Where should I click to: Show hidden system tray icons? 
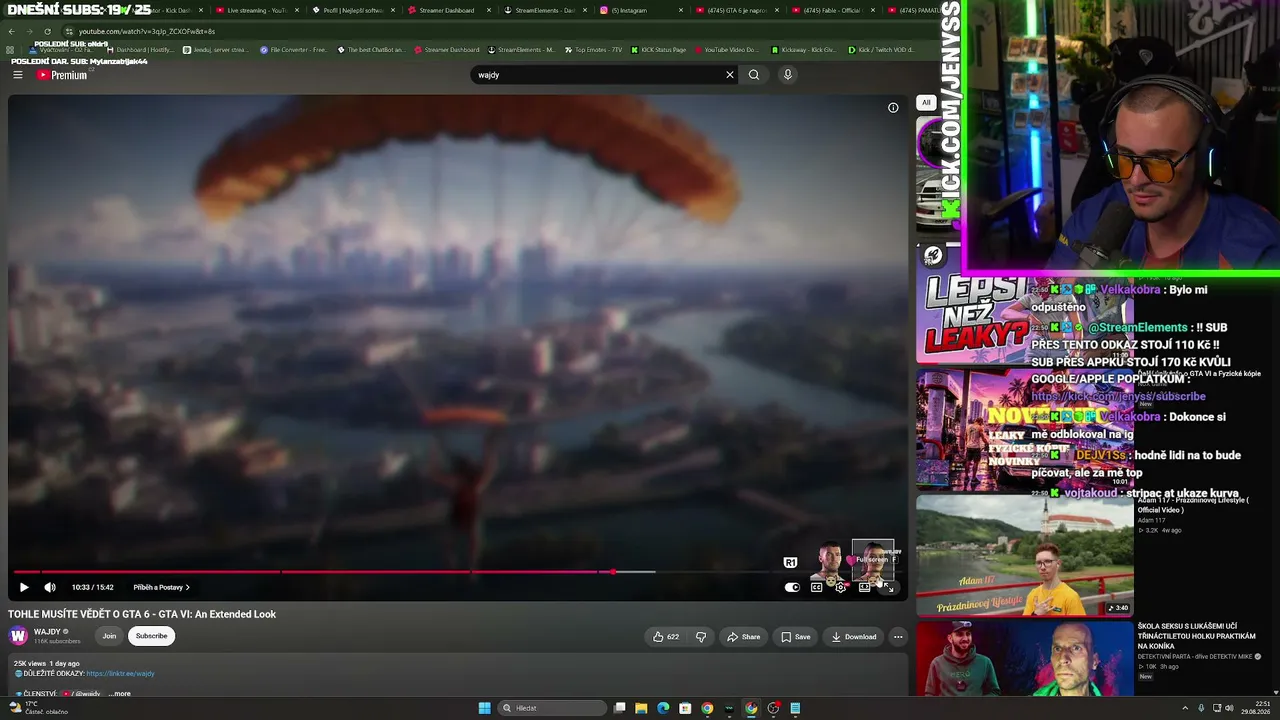(x=1185, y=708)
